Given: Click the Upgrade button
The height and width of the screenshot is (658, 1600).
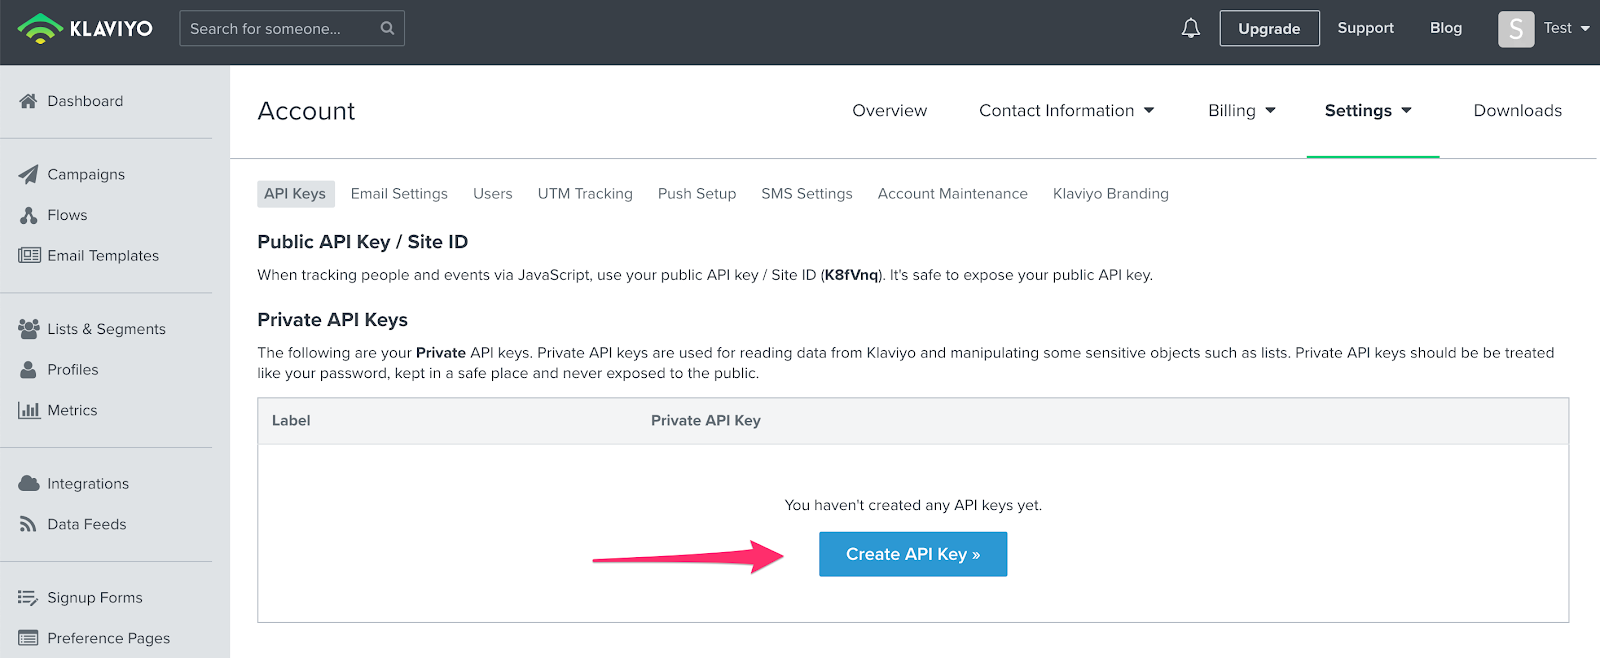Looking at the screenshot, I should coord(1269,28).
